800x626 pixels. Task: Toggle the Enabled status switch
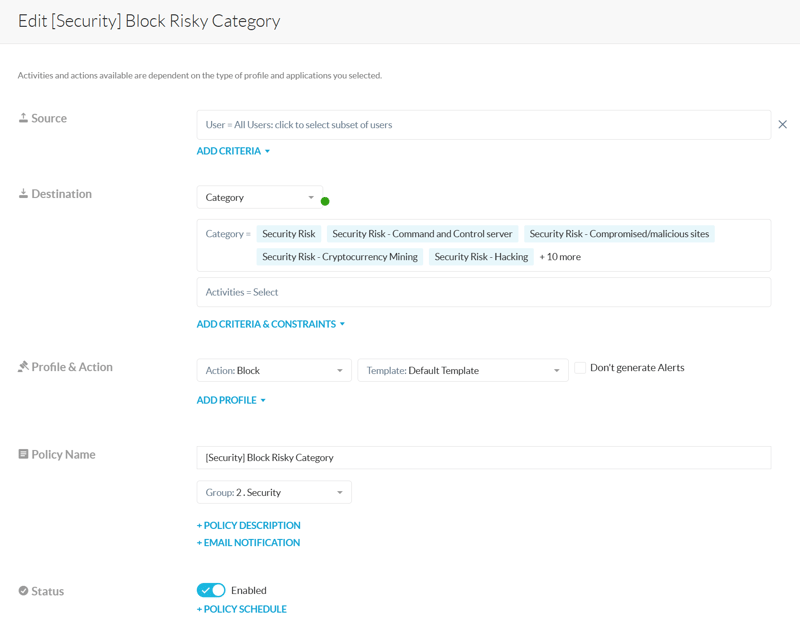point(211,590)
